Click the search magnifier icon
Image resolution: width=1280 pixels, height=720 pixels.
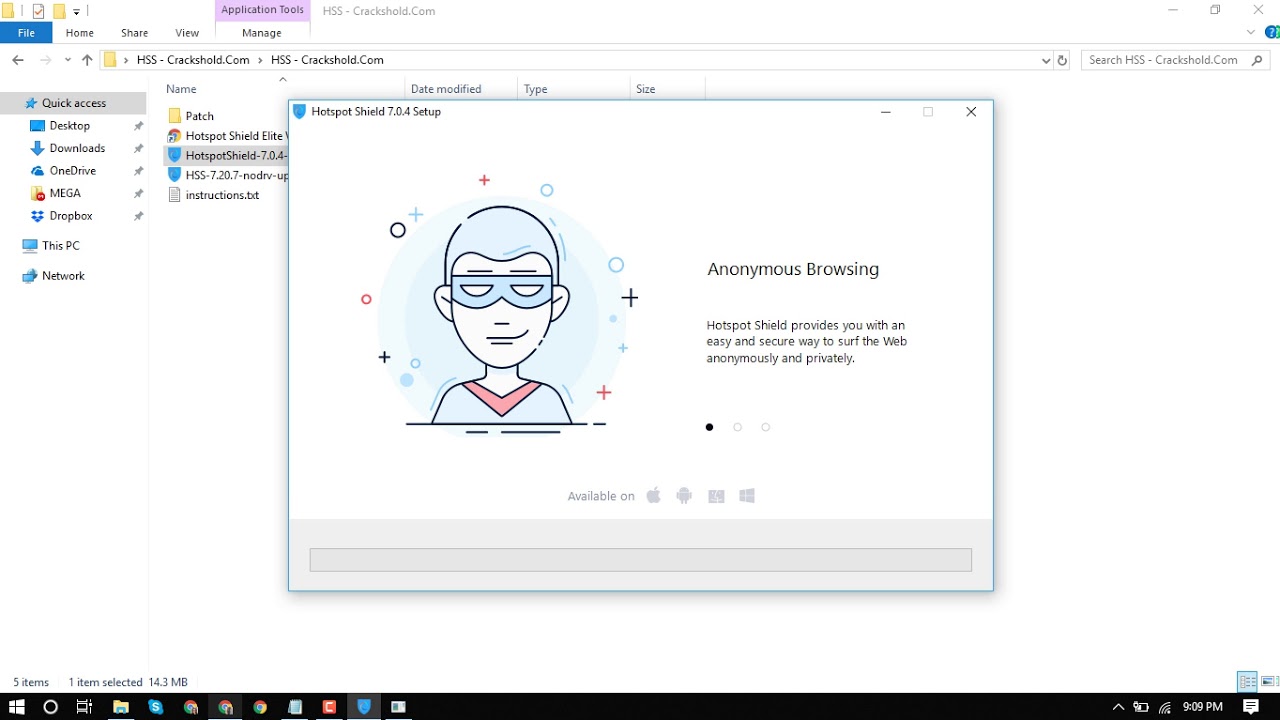1258,60
